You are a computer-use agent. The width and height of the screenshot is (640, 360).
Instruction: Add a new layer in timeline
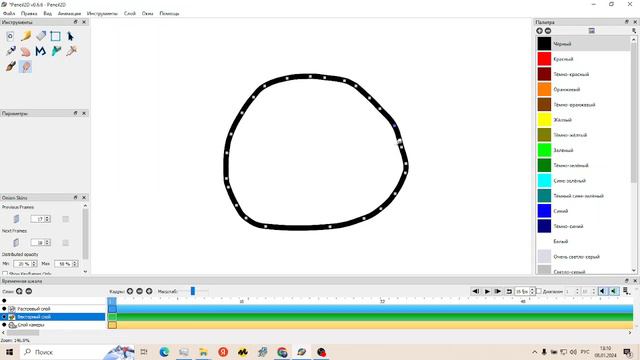[x=19, y=291]
